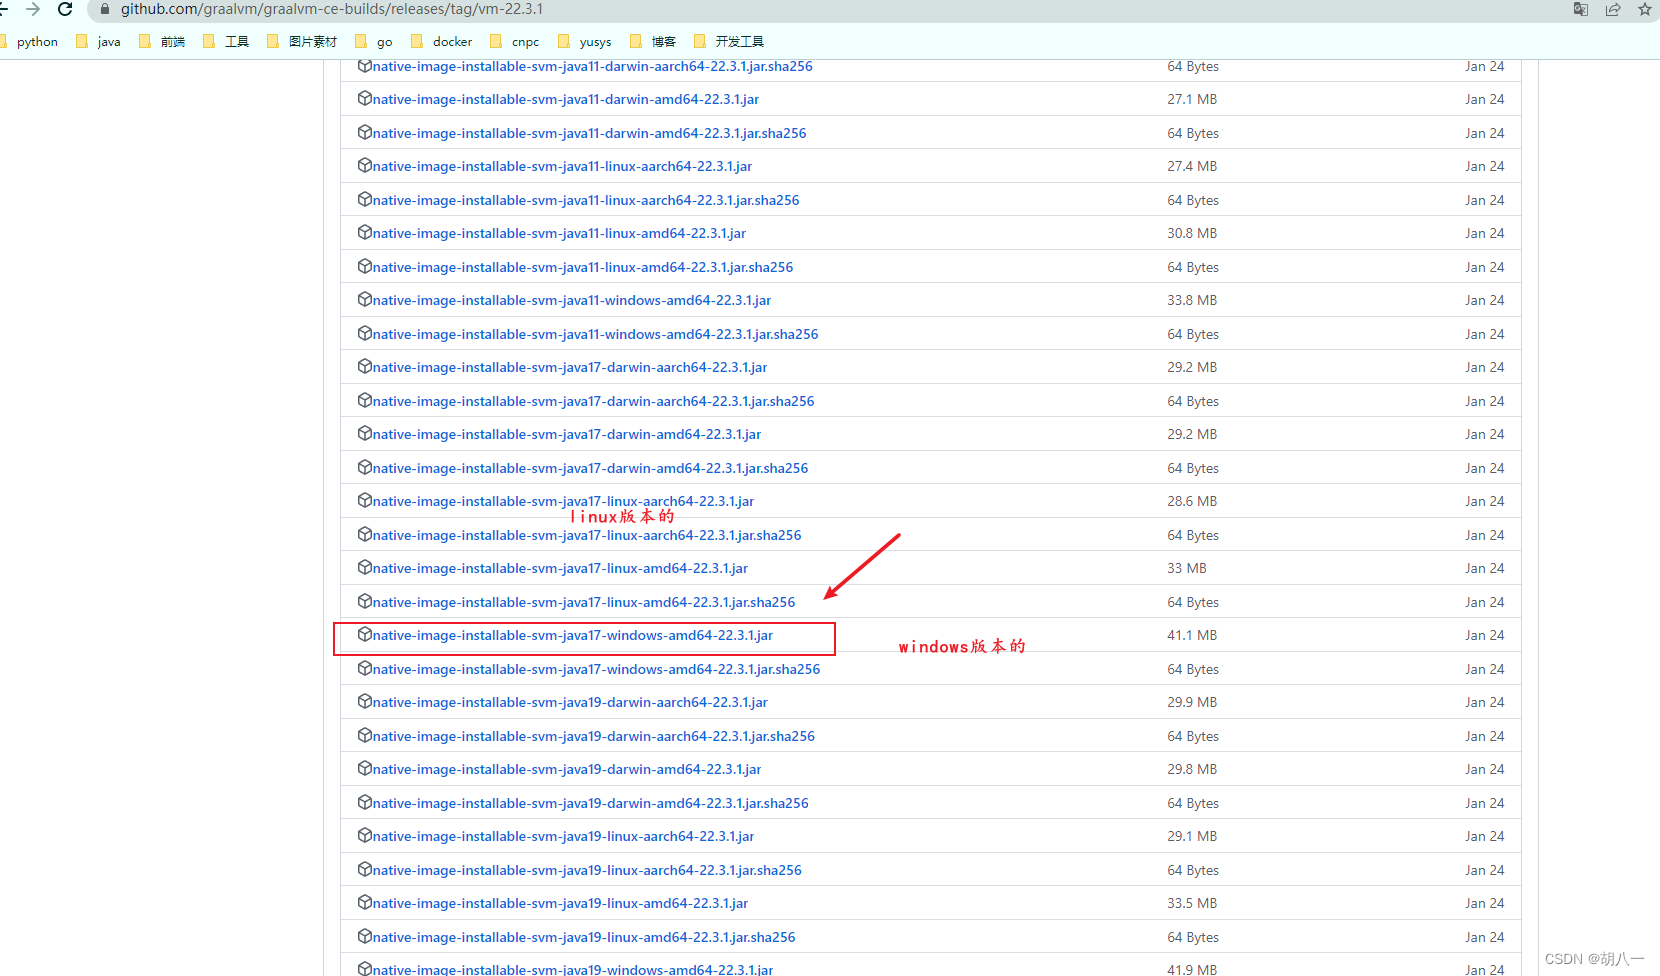Download java19-linux-amd64-22.3.1.jar.sha256 file
This screenshot has height=976, width=1660.
tap(584, 937)
